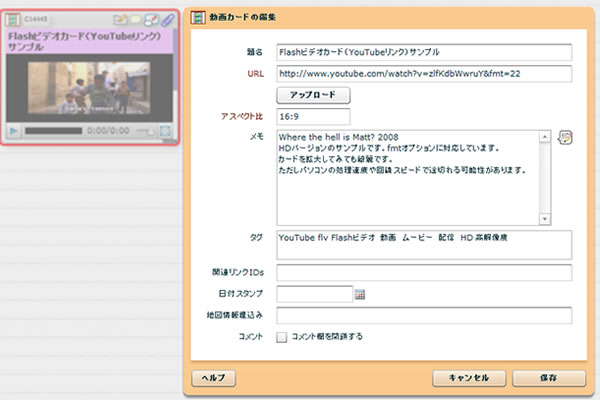600x400 pixels.
Task: Click the memo editor icon beside the memo field
Action: (x=564, y=137)
